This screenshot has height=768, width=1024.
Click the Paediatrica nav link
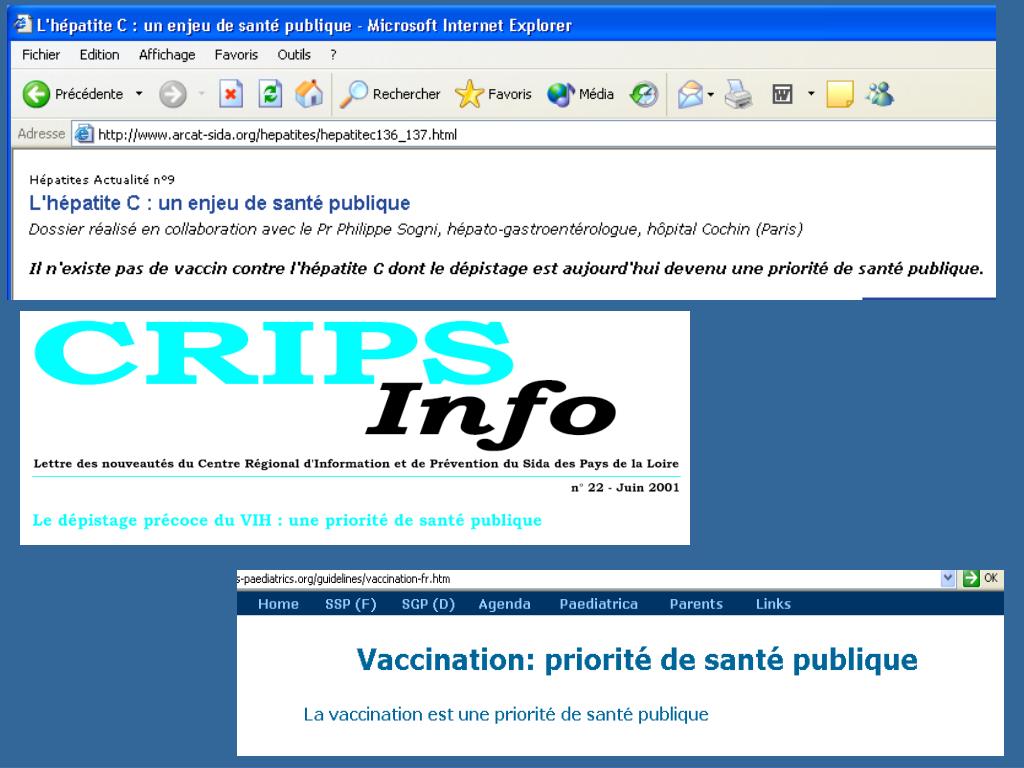click(598, 604)
